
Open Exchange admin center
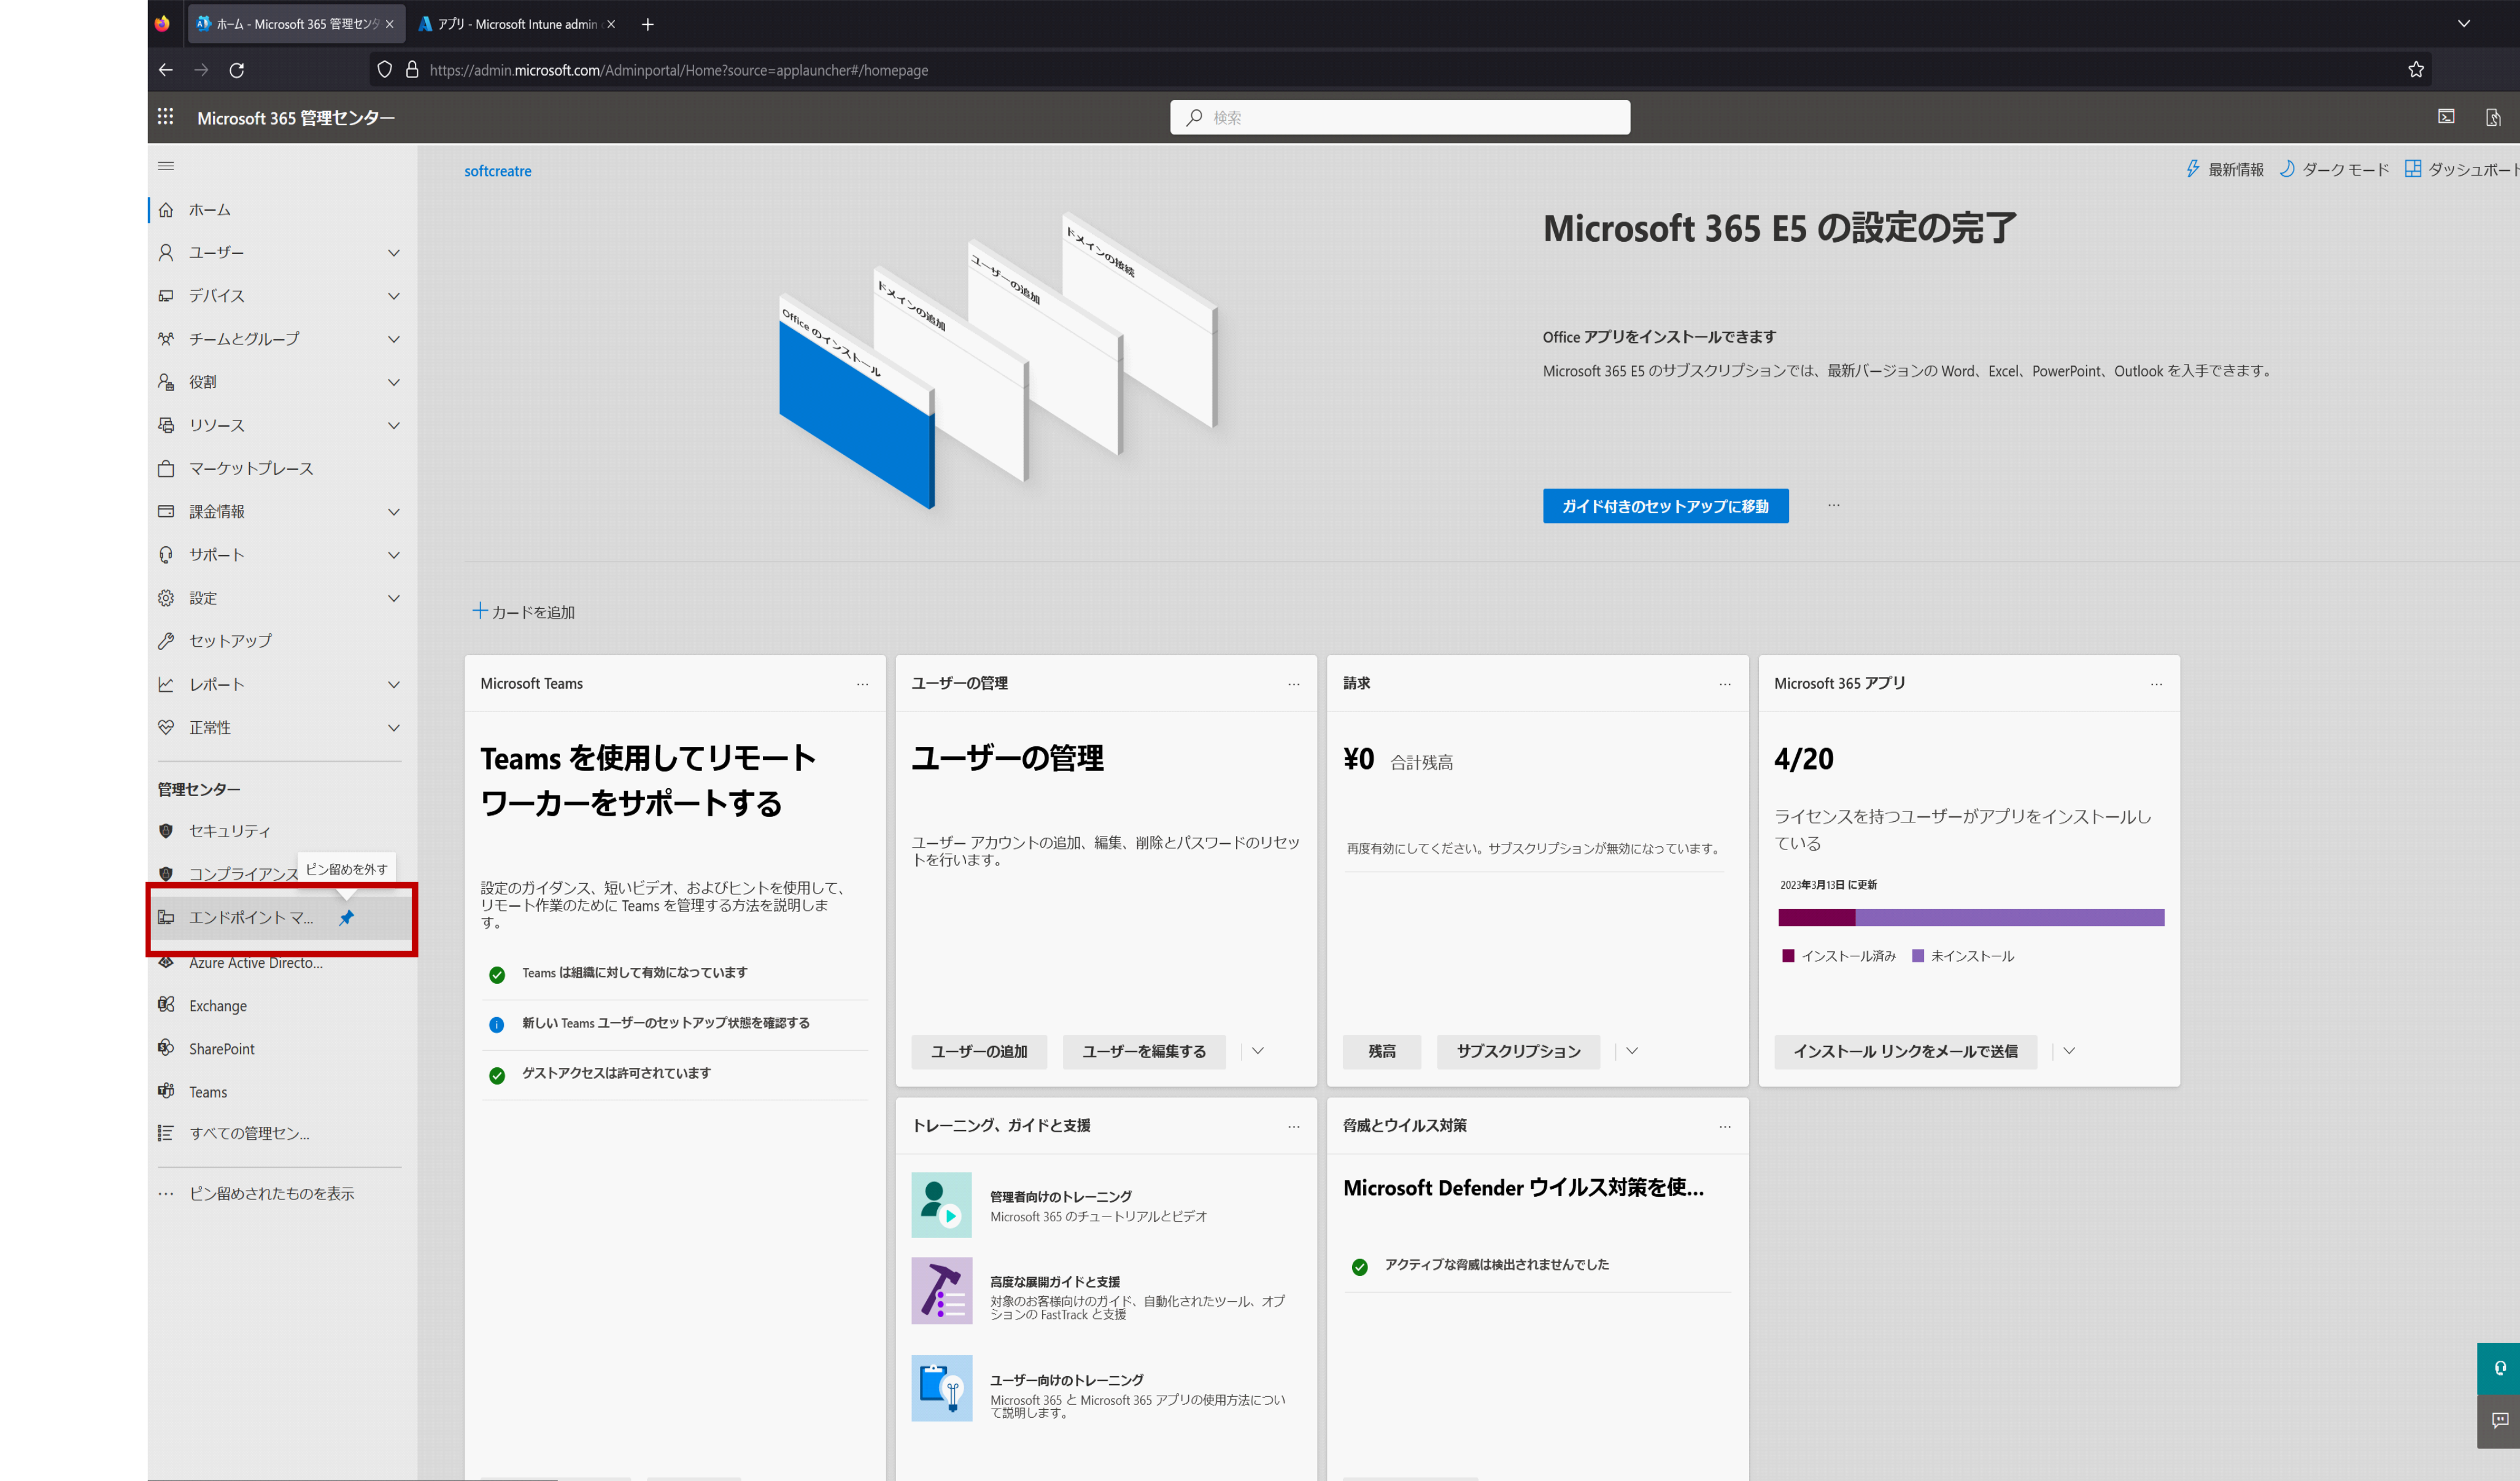(x=282, y=1006)
